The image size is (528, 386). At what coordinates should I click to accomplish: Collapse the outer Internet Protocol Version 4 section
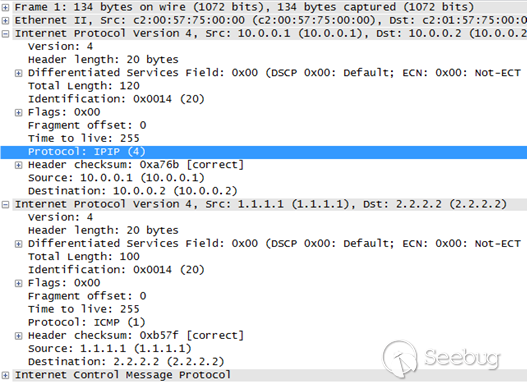(x=5, y=34)
